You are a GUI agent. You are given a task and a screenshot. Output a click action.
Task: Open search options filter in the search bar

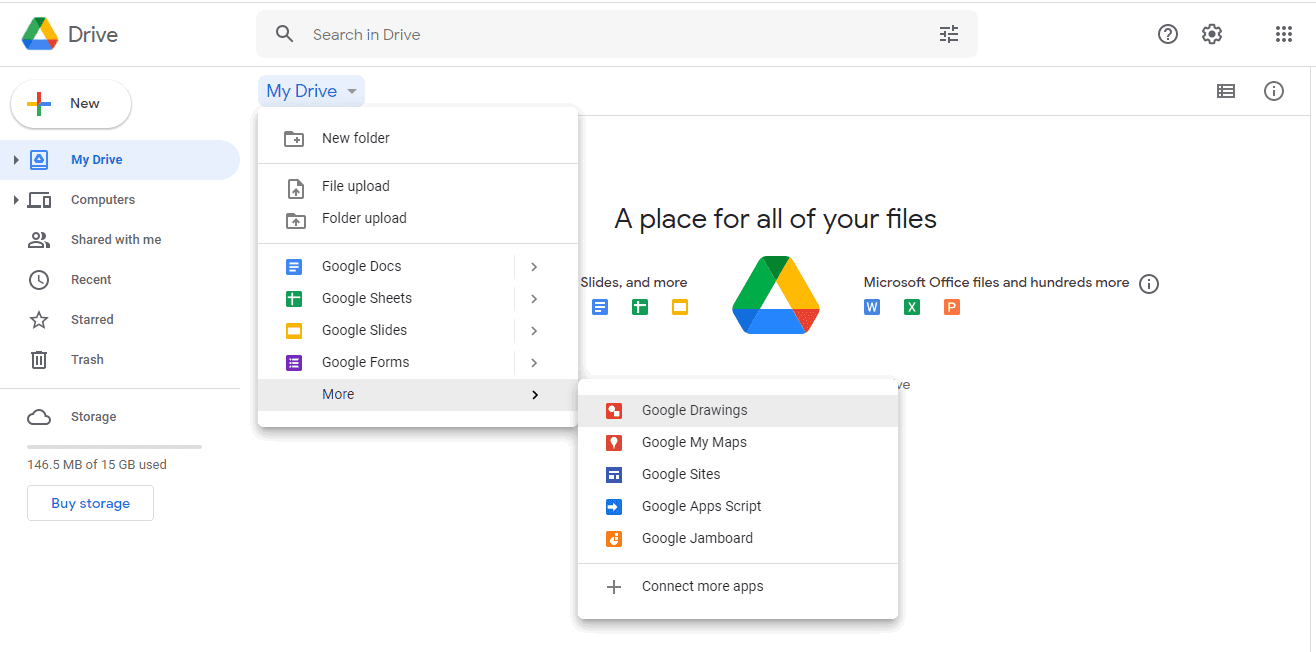(948, 33)
